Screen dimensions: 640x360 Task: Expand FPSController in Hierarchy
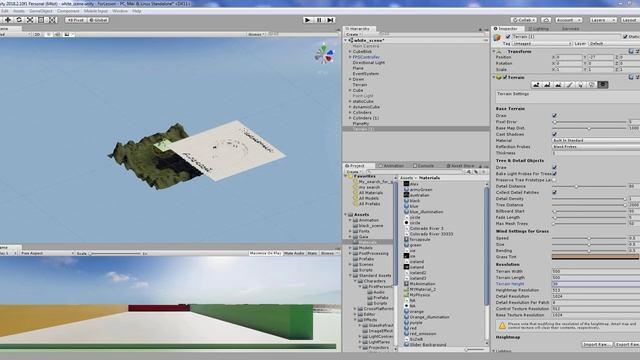point(350,57)
